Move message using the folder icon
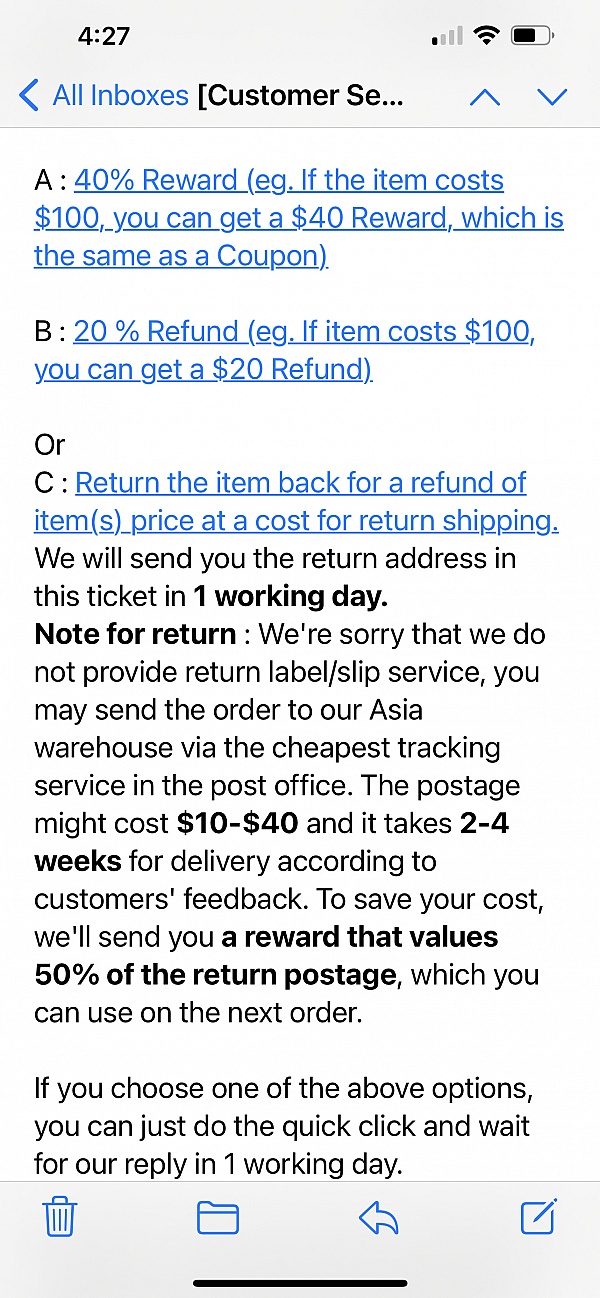The image size is (600, 1298). click(x=218, y=1217)
